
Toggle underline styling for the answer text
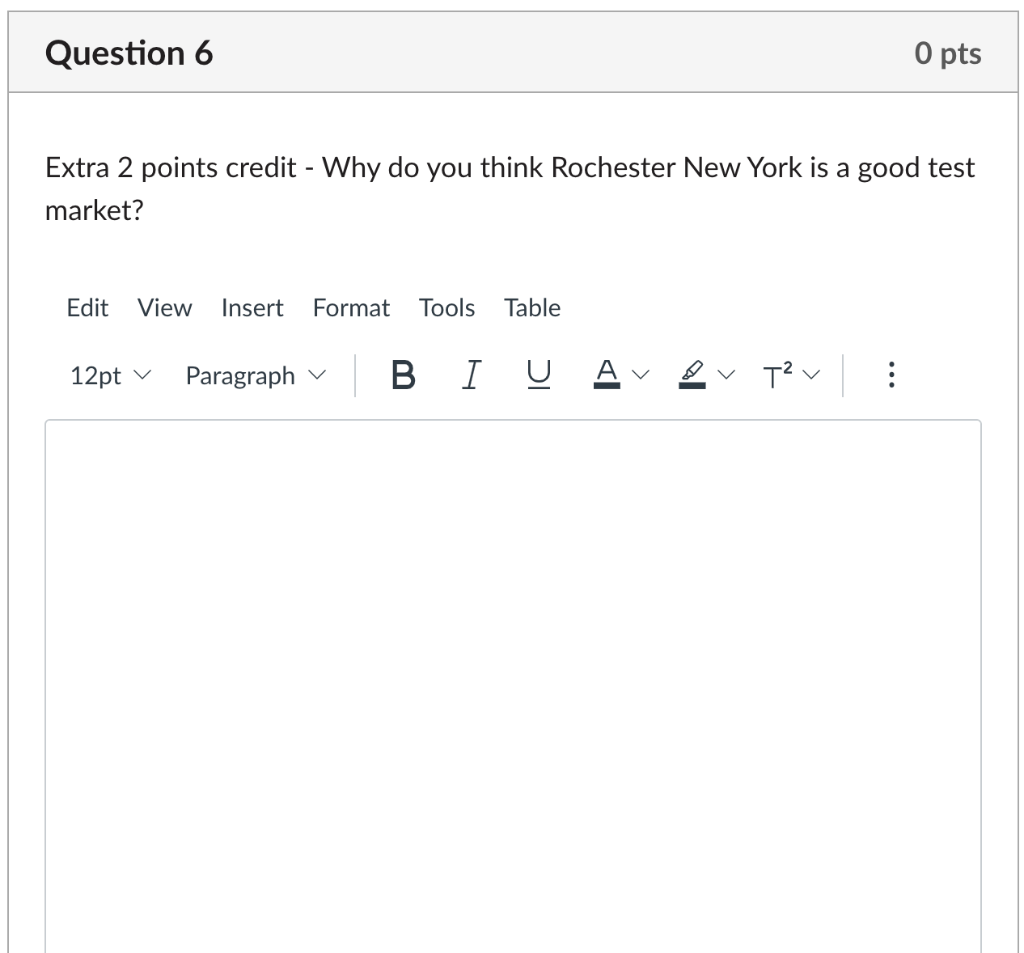click(537, 375)
